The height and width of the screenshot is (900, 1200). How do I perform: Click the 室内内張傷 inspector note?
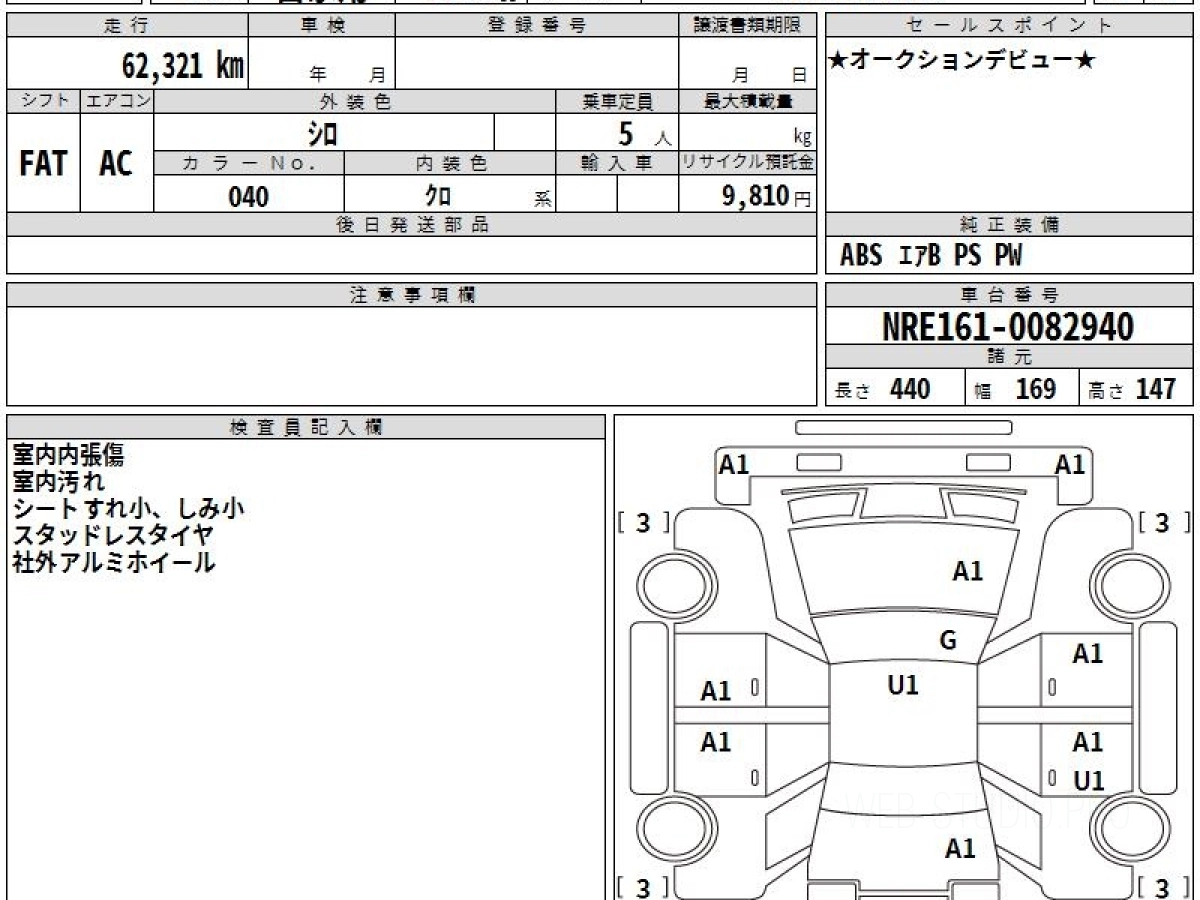tap(68, 455)
